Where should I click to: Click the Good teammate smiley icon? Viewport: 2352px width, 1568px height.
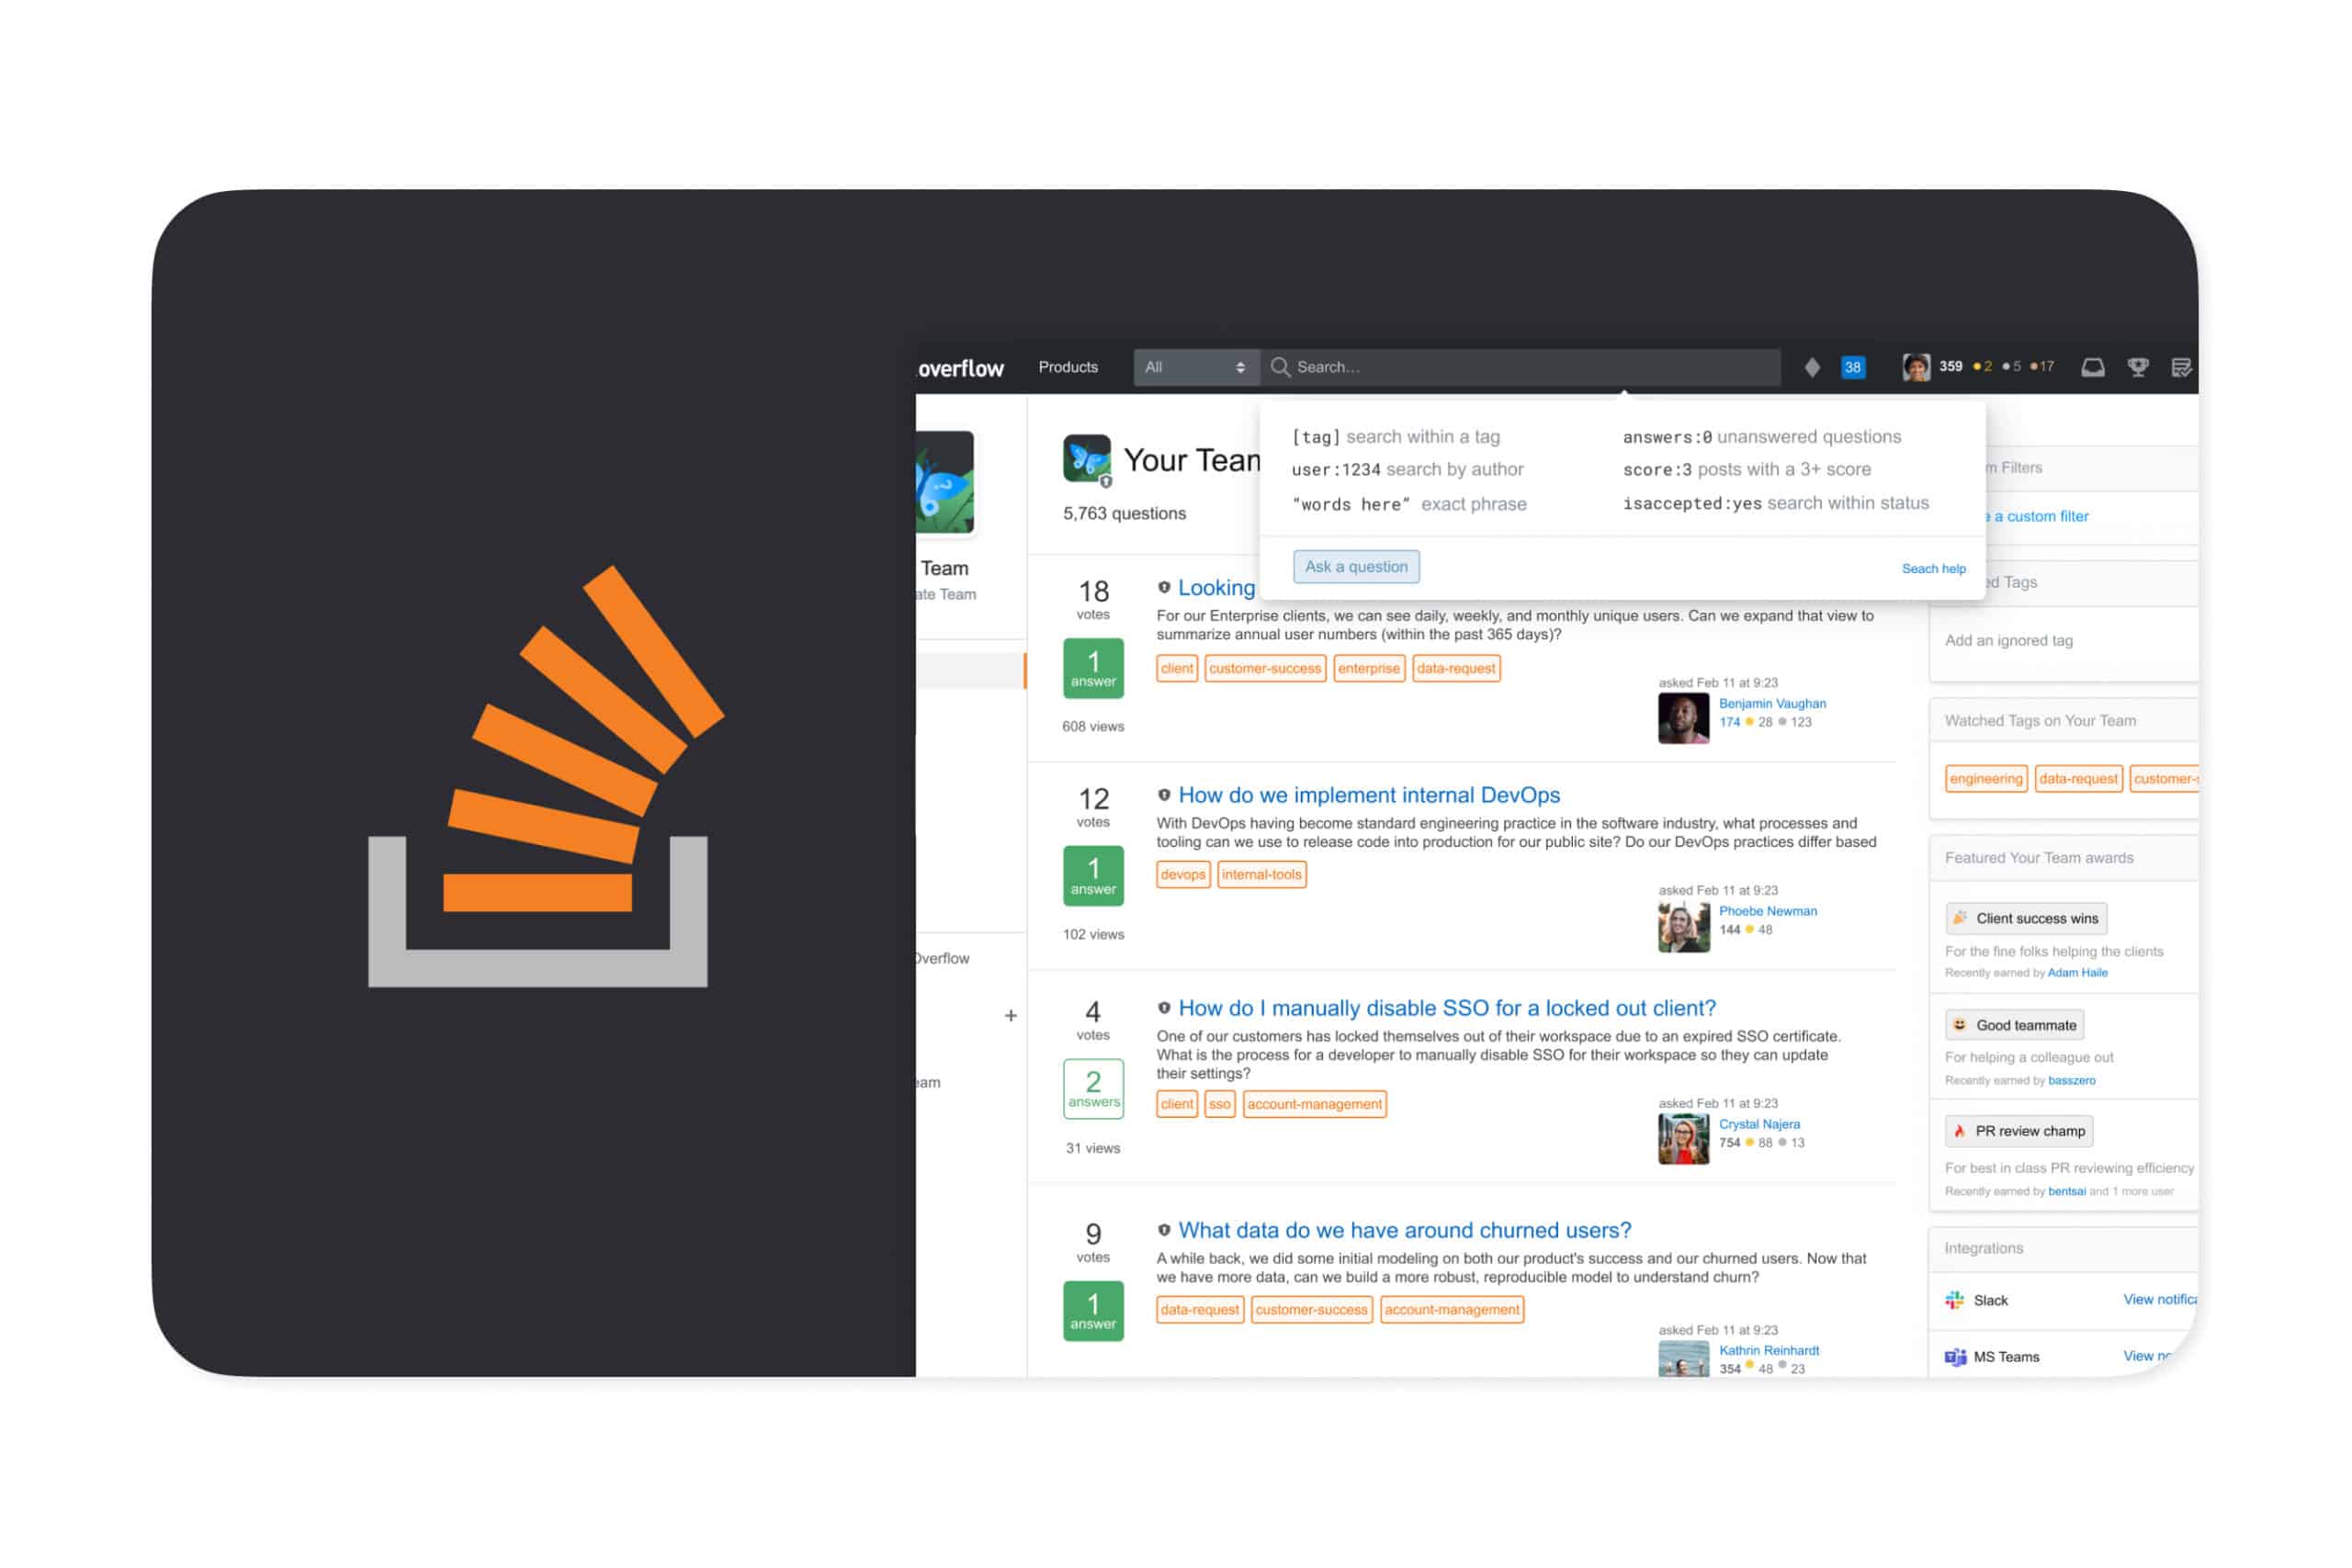(1960, 1025)
